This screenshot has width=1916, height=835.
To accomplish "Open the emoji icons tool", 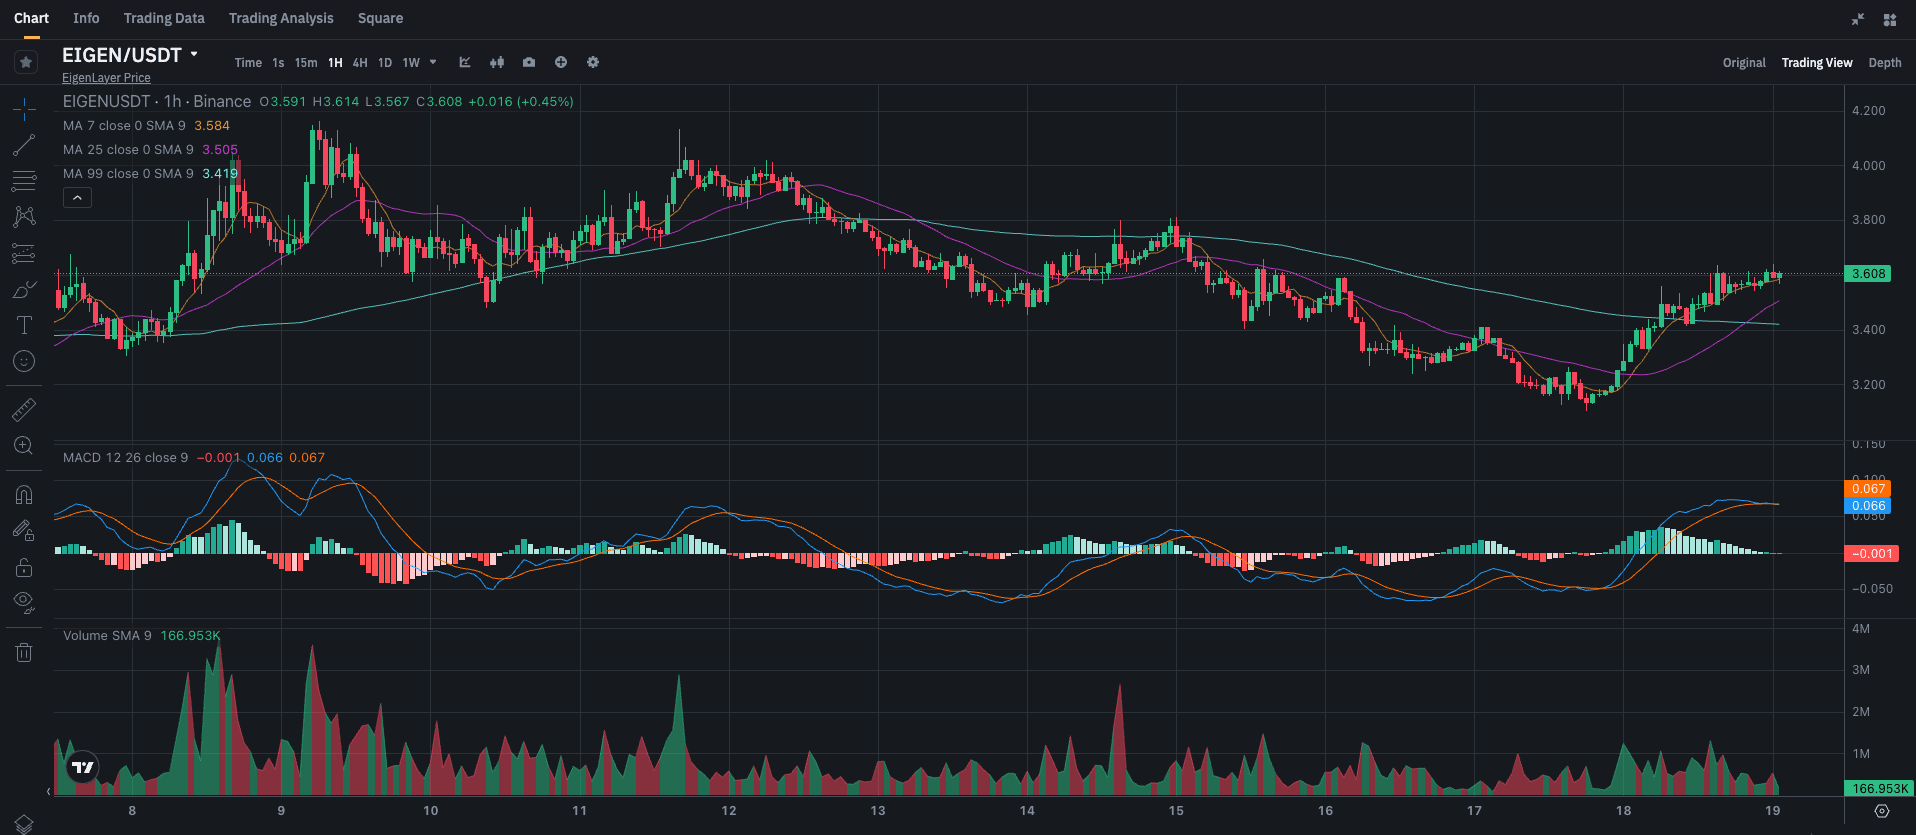I will click(24, 361).
